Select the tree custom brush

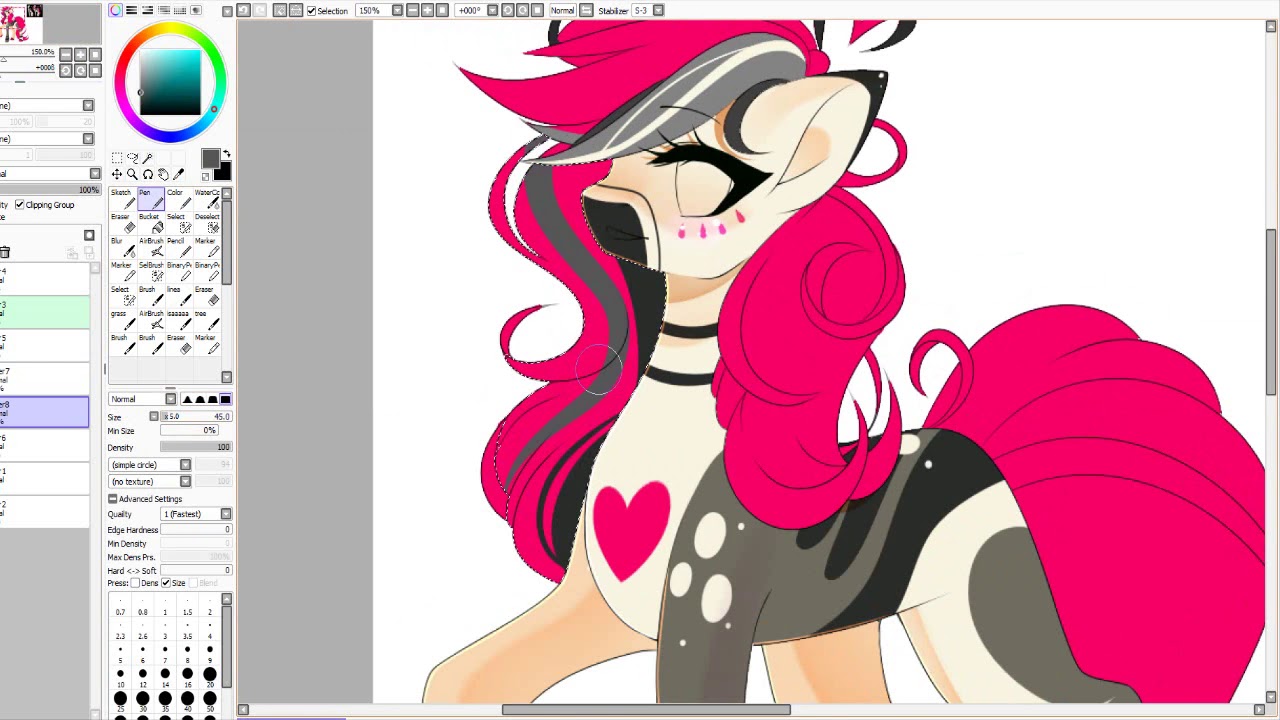207,320
